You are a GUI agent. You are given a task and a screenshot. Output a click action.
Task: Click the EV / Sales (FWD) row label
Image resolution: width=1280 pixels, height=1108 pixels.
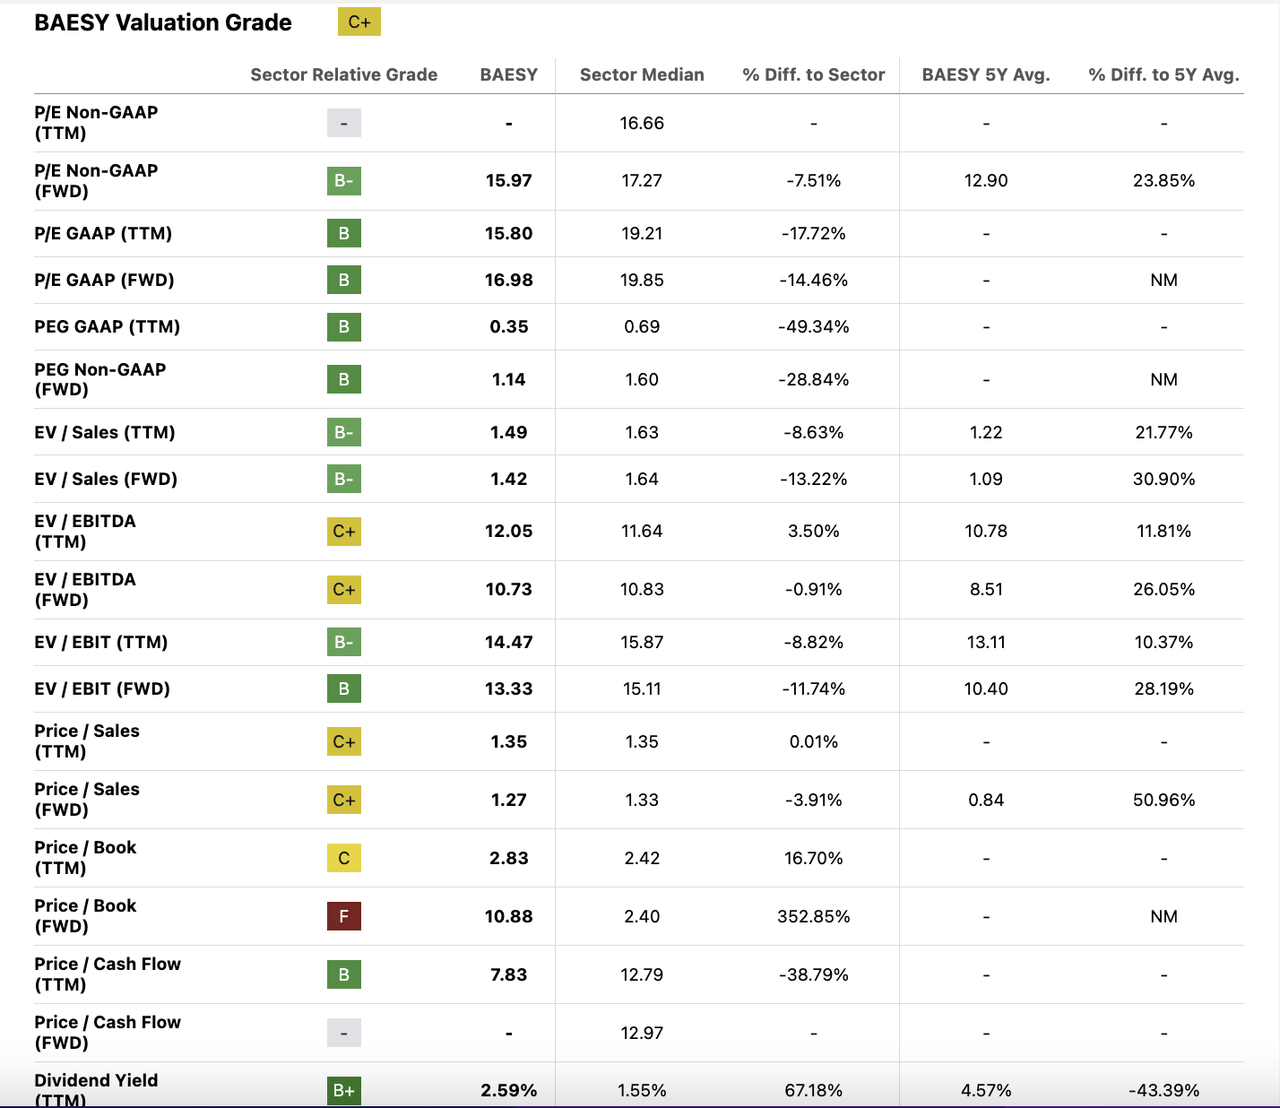point(106,479)
